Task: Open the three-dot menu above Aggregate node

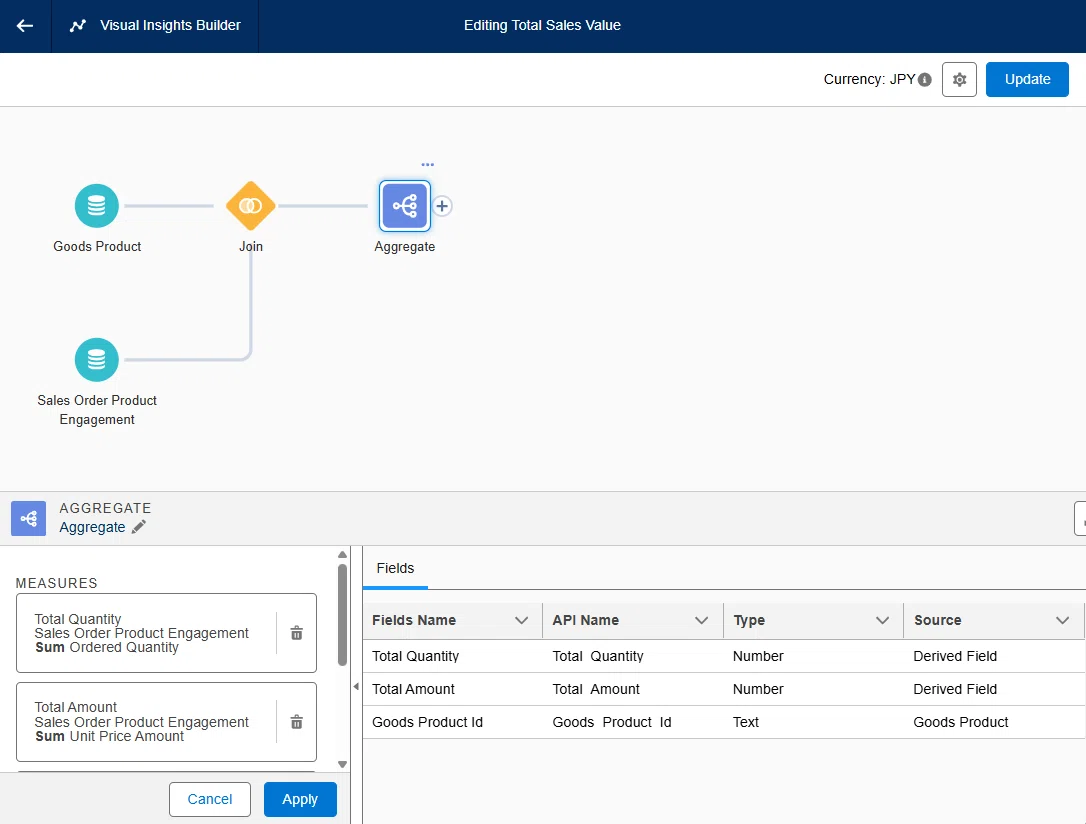Action: pyautogui.click(x=427, y=165)
